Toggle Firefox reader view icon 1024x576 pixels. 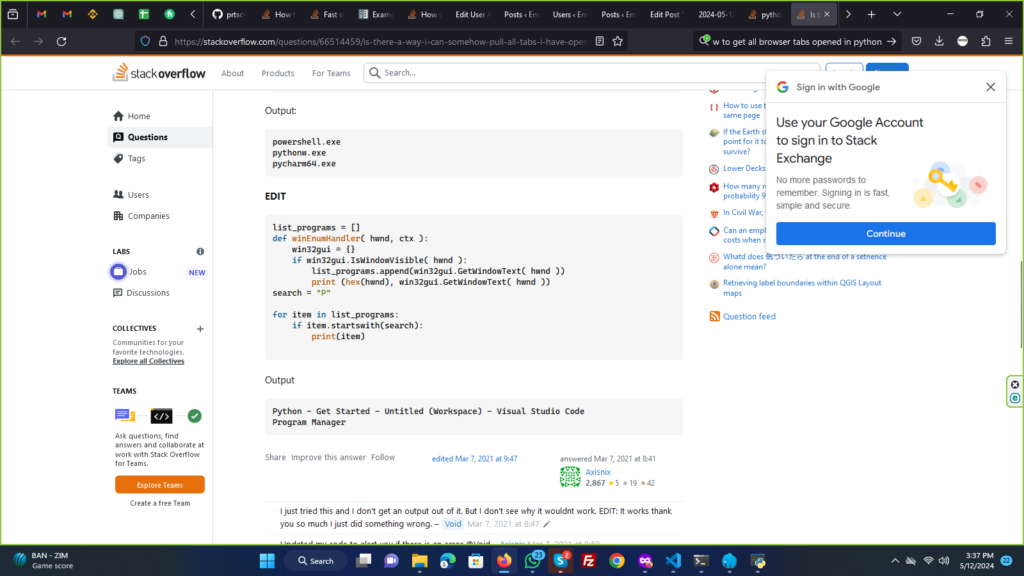598,41
